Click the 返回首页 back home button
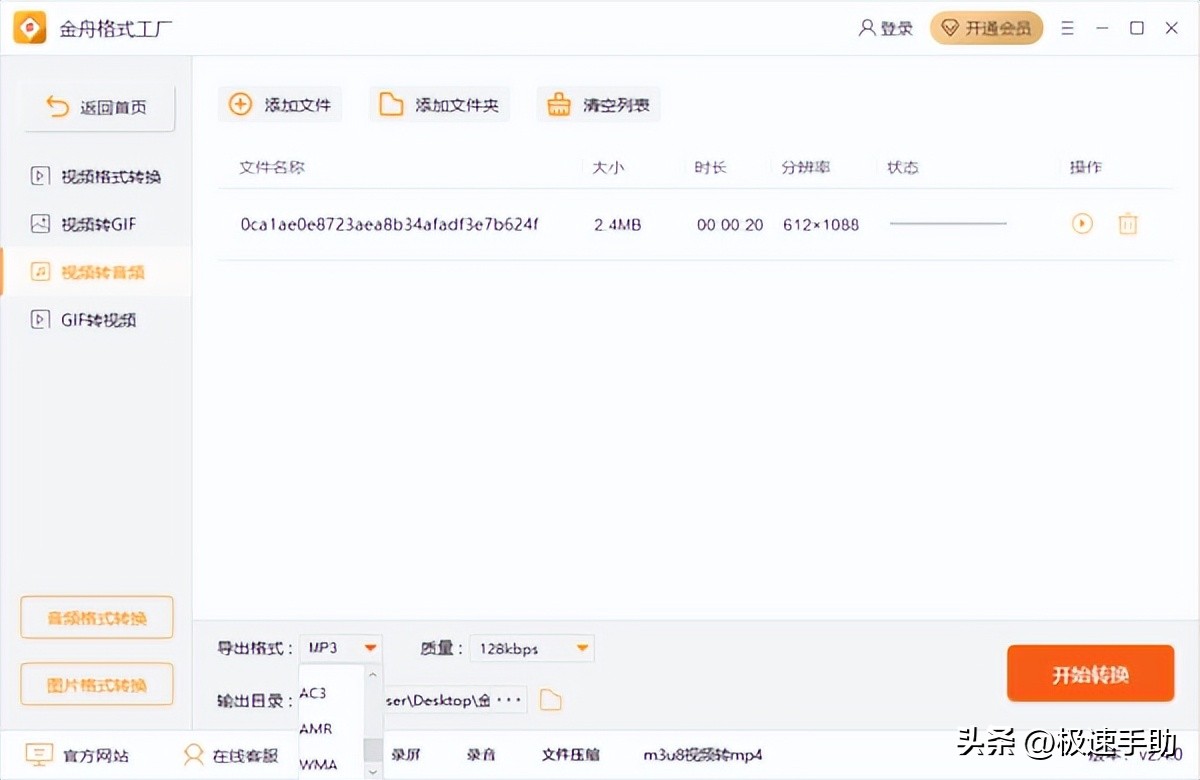1200x780 pixels. pyautogui.click(x=98, y=108)
